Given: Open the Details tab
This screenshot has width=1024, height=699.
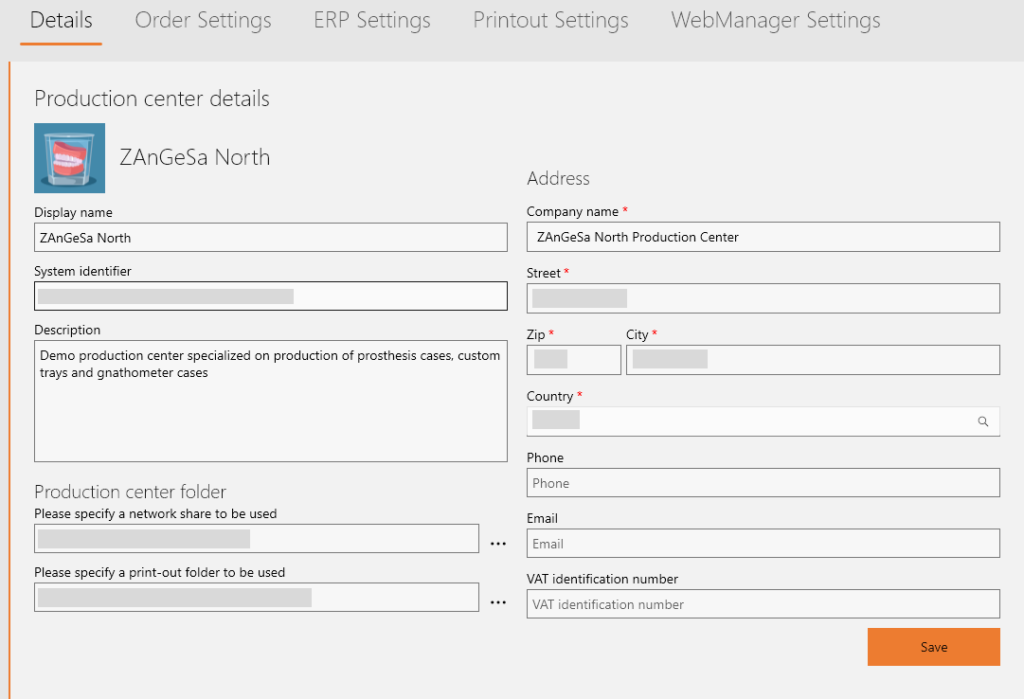Looking at the screenshot, I should pyautogui.click(x=61, y=20).
